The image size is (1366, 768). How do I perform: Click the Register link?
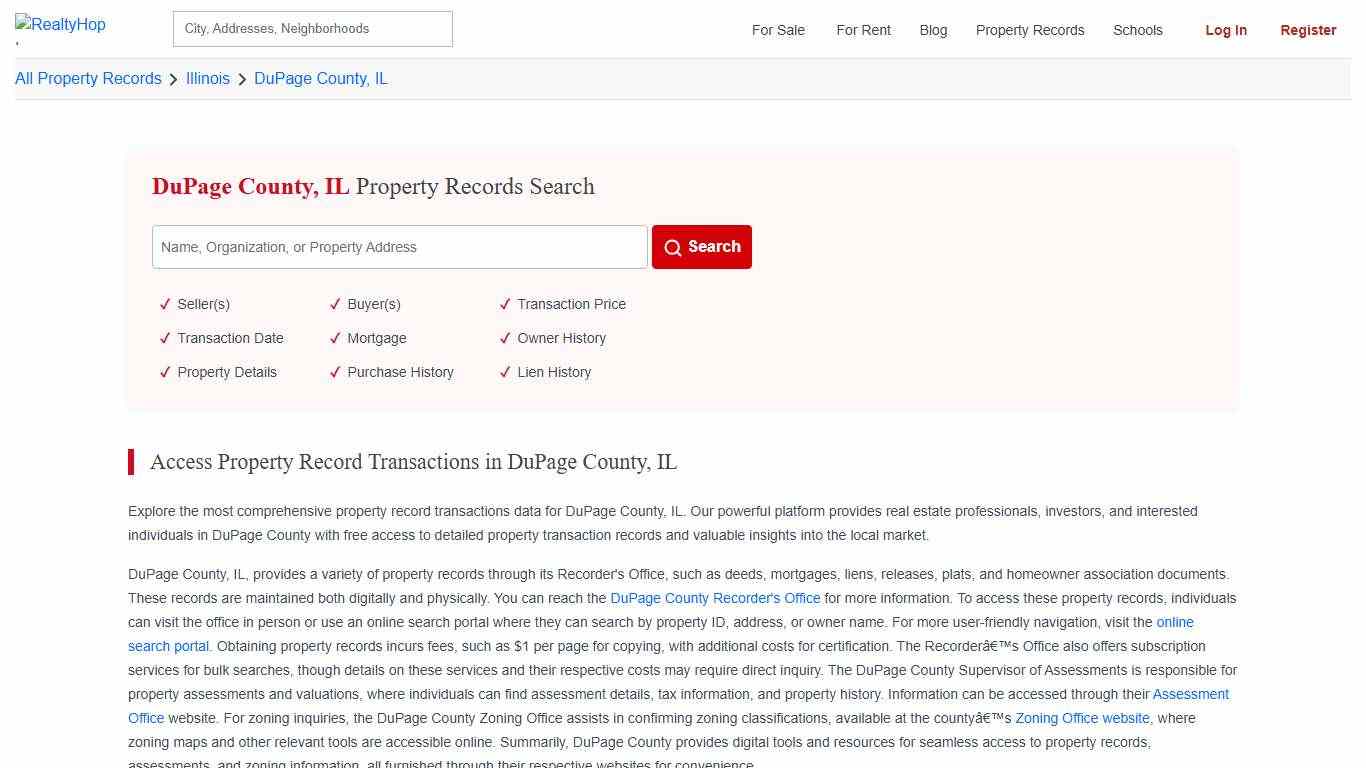click(x=1308, y=30)
